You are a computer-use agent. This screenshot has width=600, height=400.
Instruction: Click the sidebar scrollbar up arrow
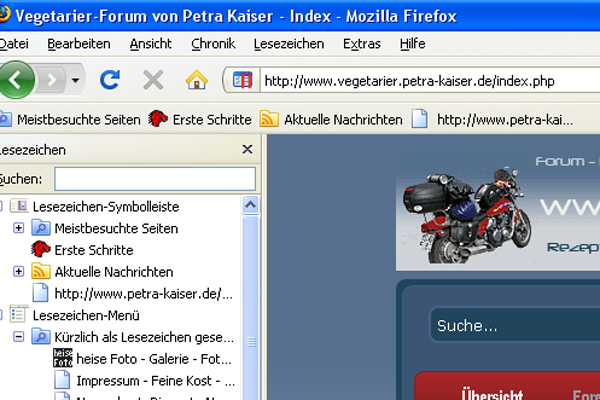point(251,206)
